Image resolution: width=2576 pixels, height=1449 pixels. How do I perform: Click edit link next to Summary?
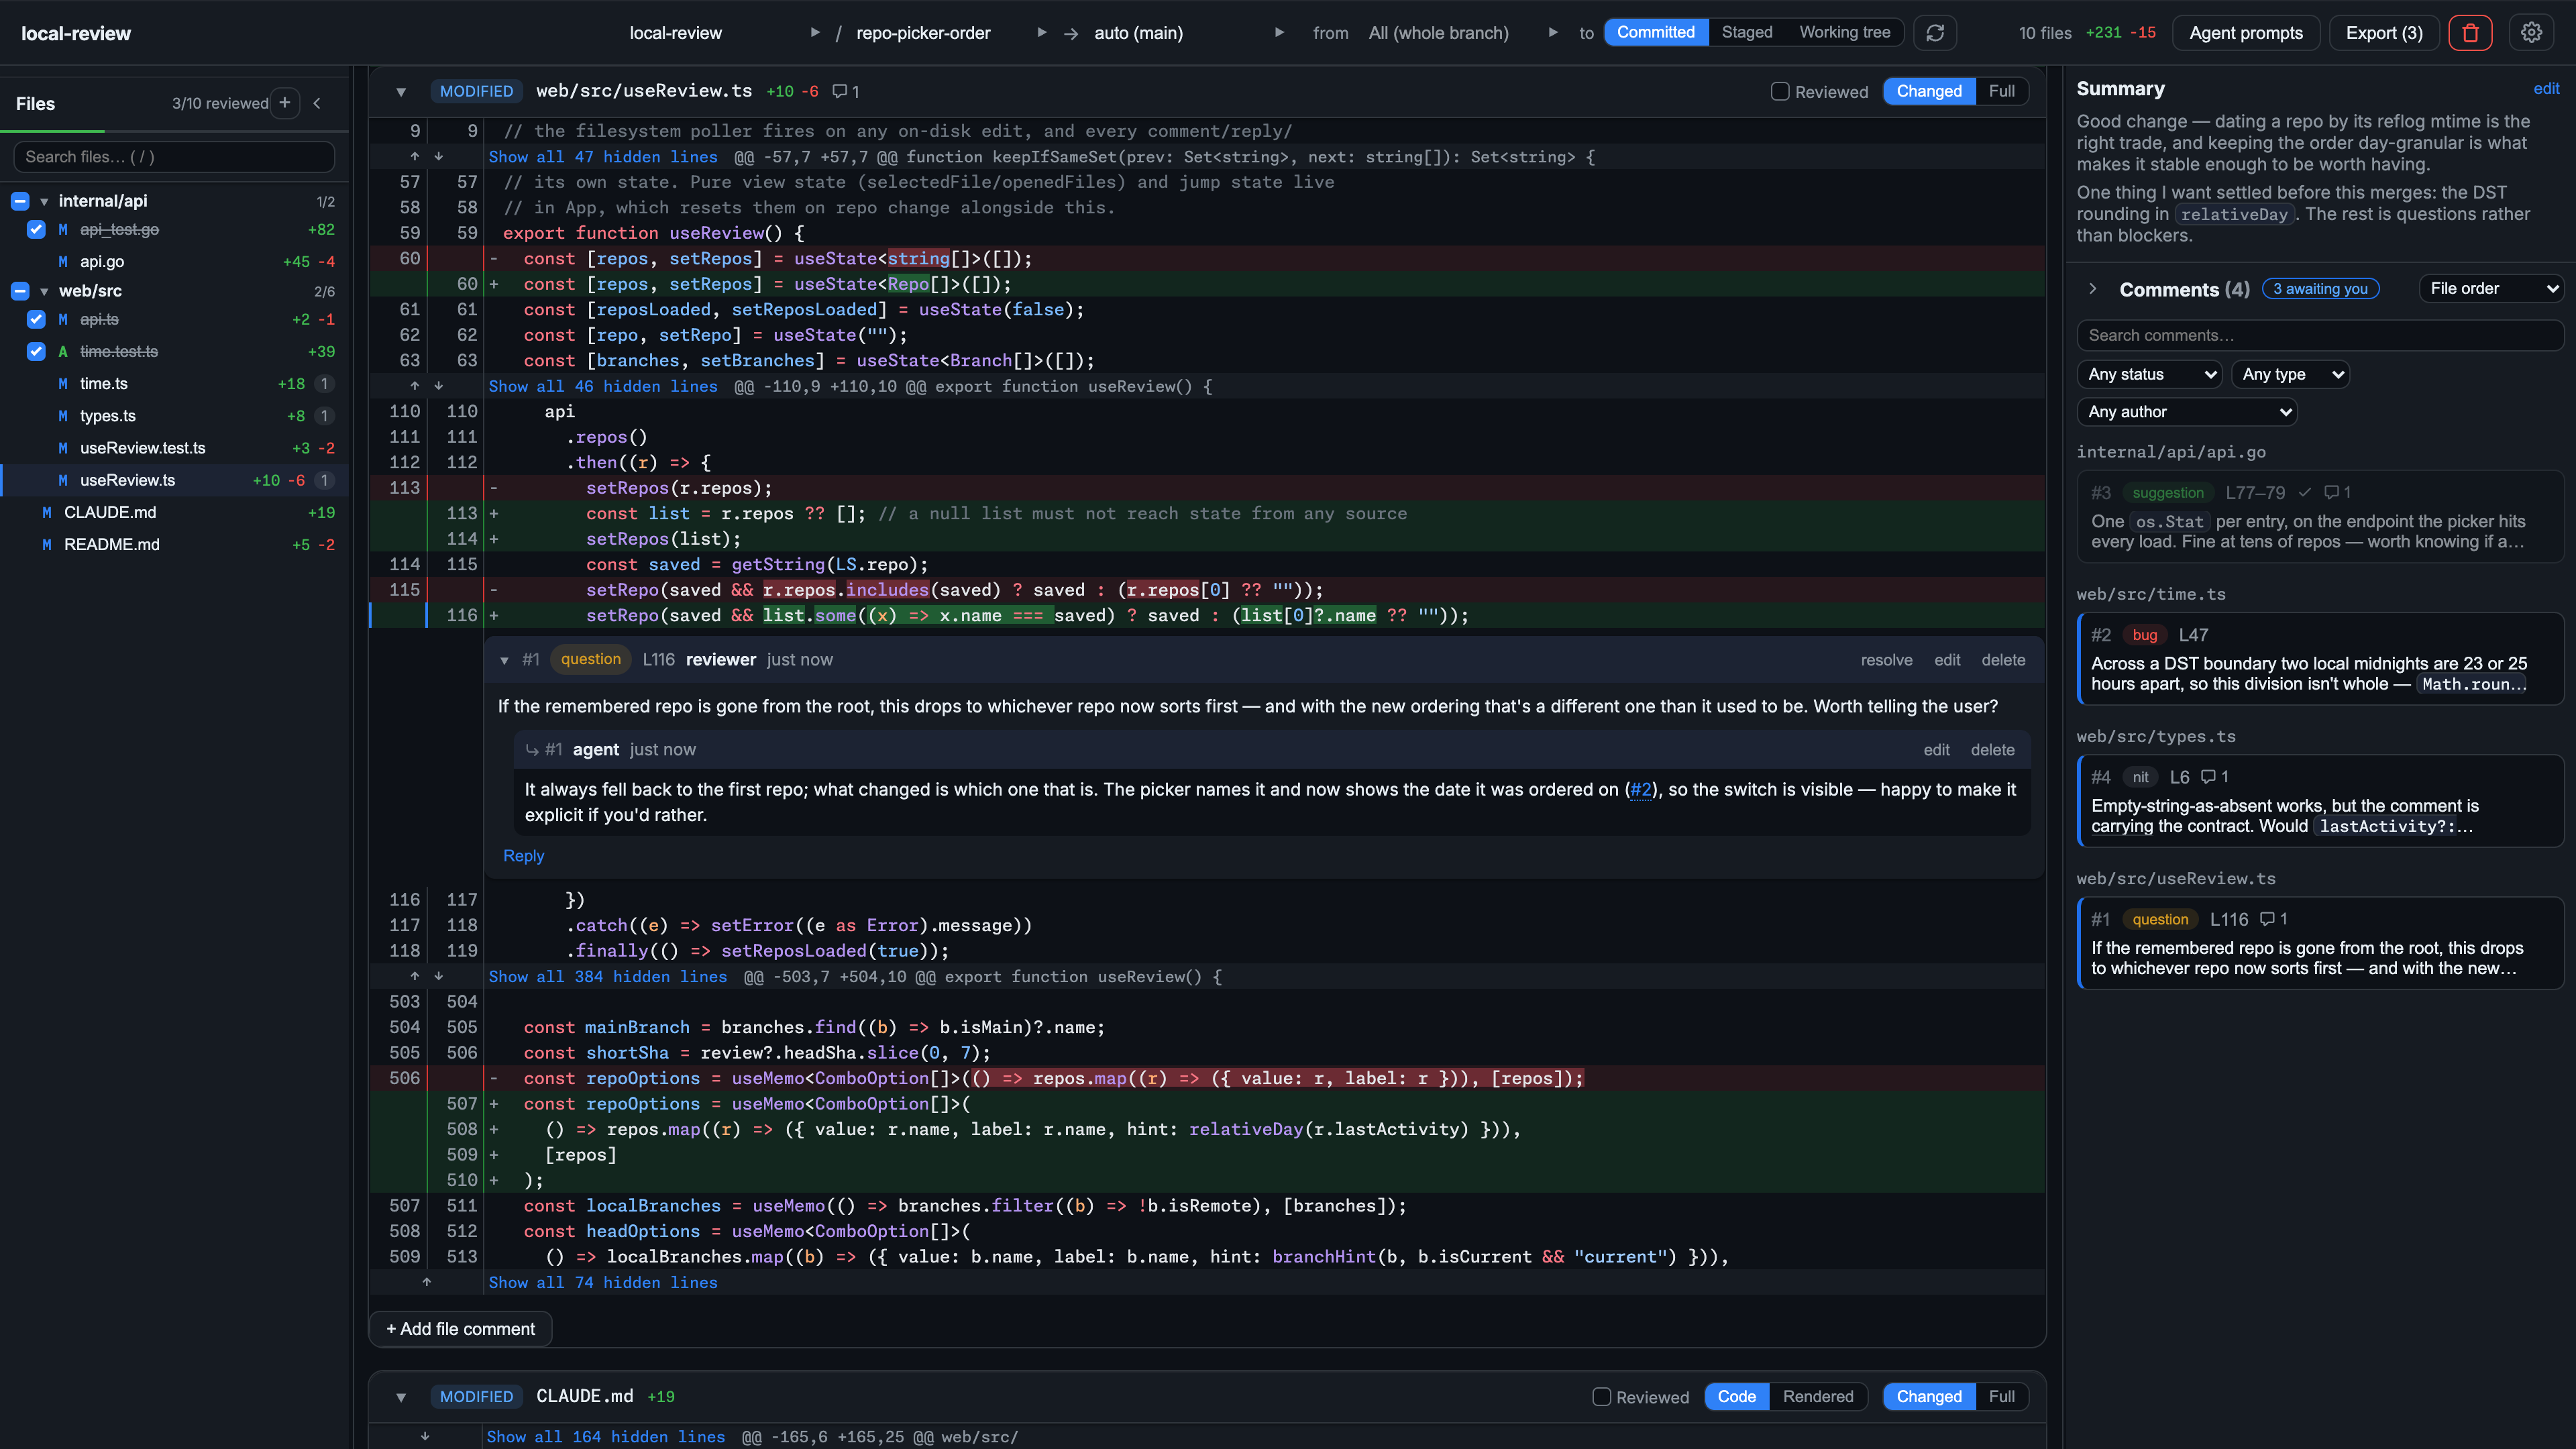pyautogui.click(x=2546, y=89)
